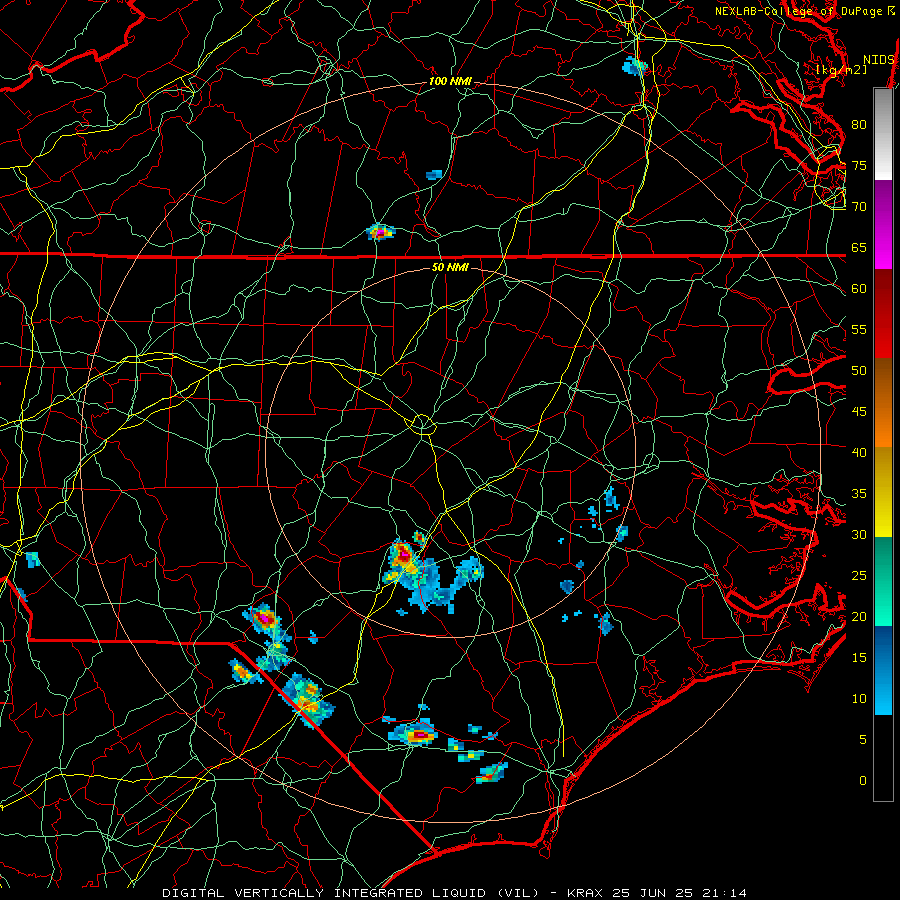Click the storm cell just north of the state line
The height and width of the screenshot is (900, 900).
381,232
